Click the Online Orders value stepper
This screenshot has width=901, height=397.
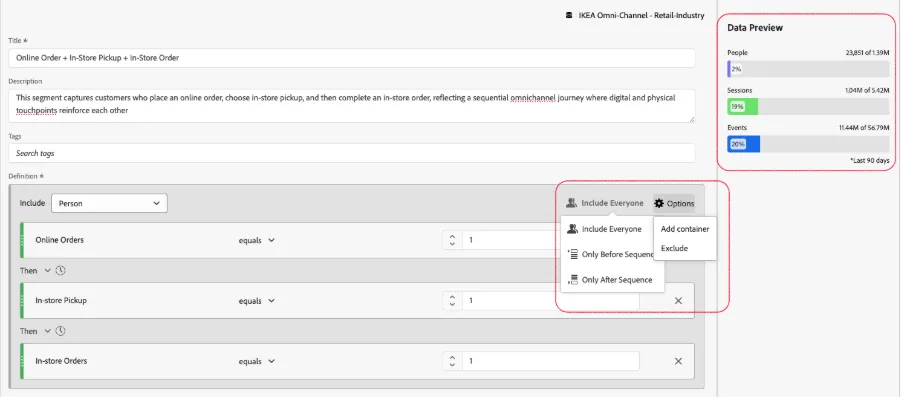pos(452,240)
